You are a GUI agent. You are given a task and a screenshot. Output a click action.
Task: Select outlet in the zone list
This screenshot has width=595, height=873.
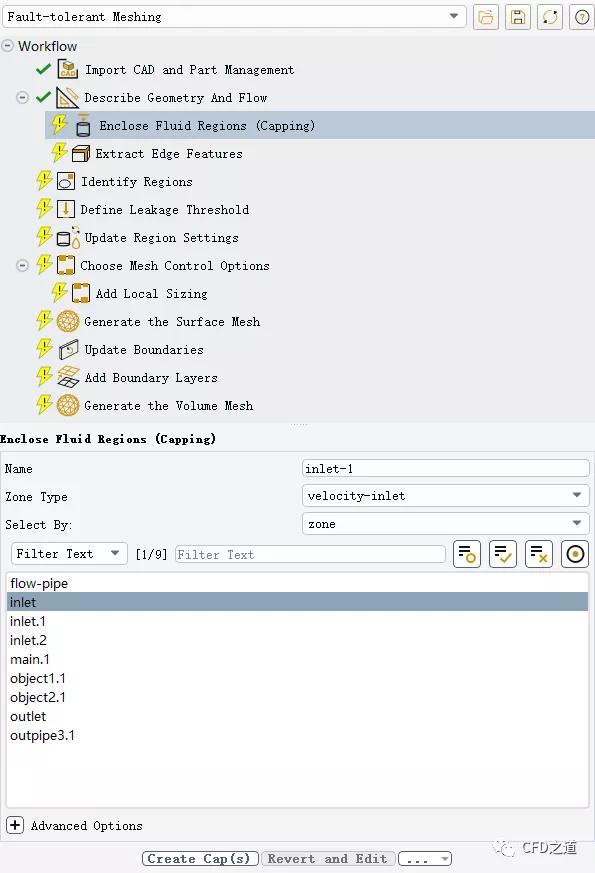pyautogui.click(x=297, y=716)
